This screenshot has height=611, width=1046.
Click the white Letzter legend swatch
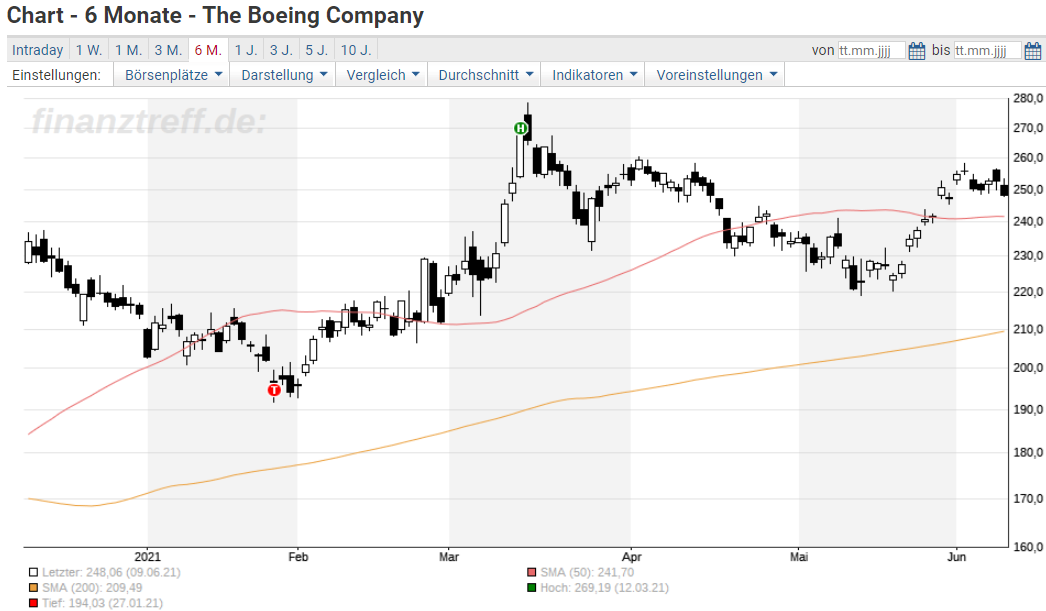point(33,572)
